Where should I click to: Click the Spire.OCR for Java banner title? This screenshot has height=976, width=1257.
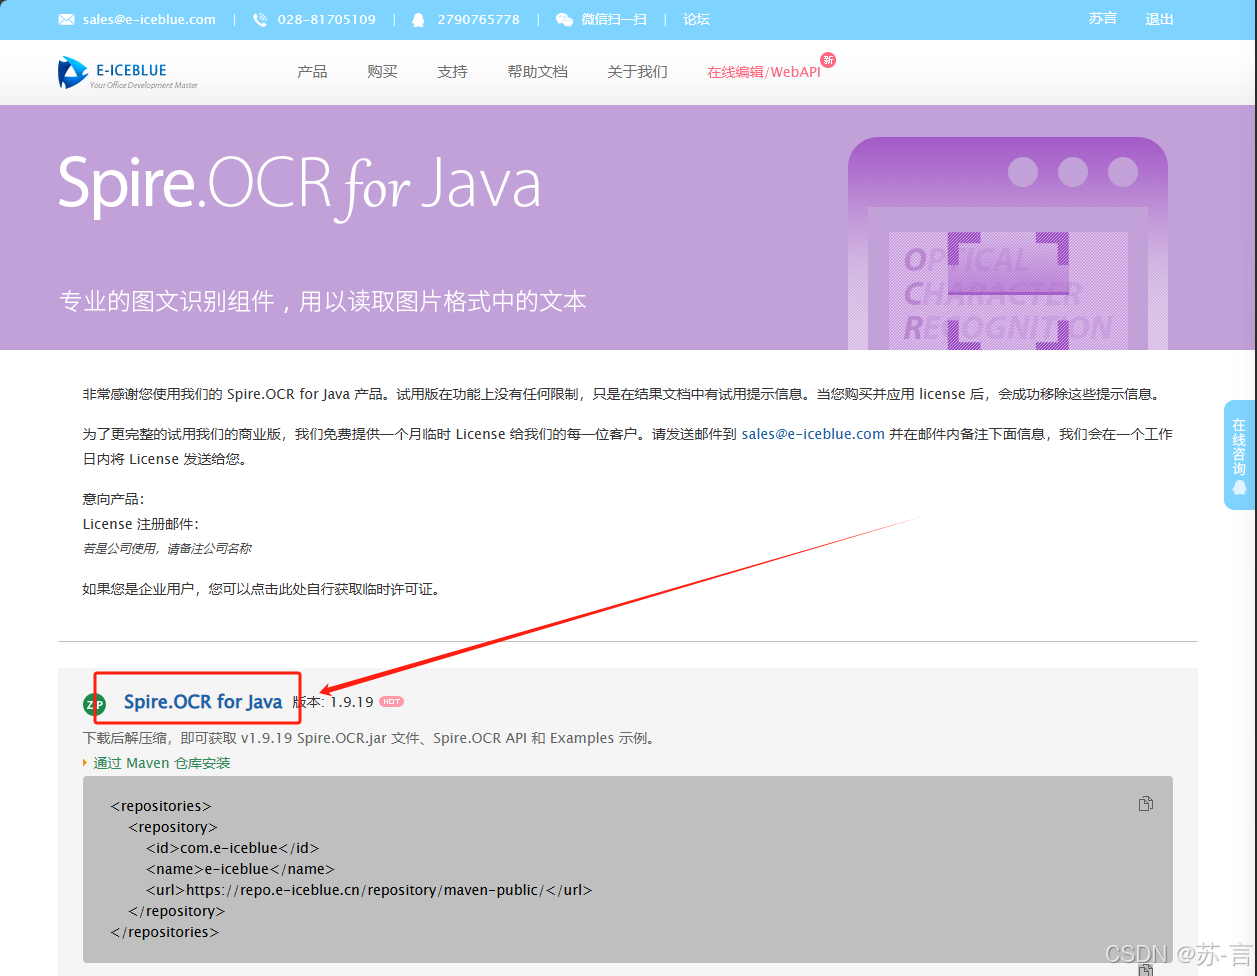coord(300,187)
